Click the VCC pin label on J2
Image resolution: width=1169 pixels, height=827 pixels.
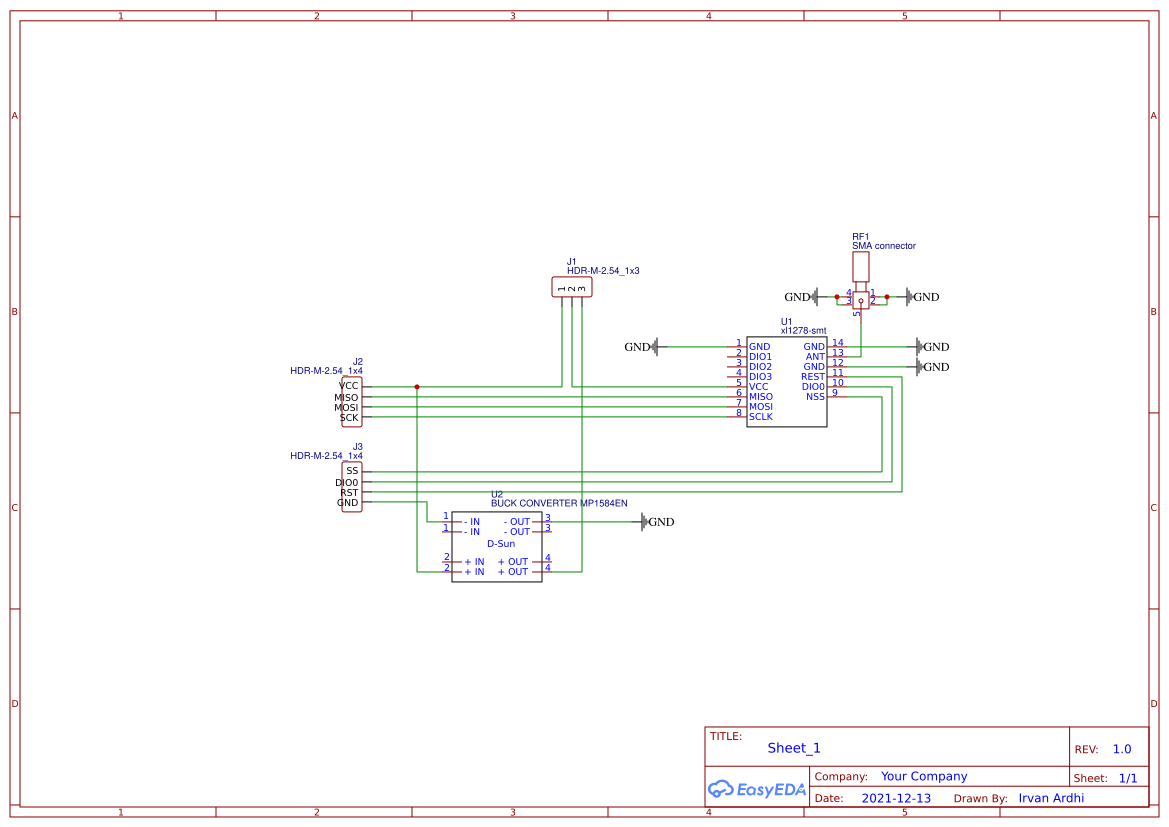point(349,386)
